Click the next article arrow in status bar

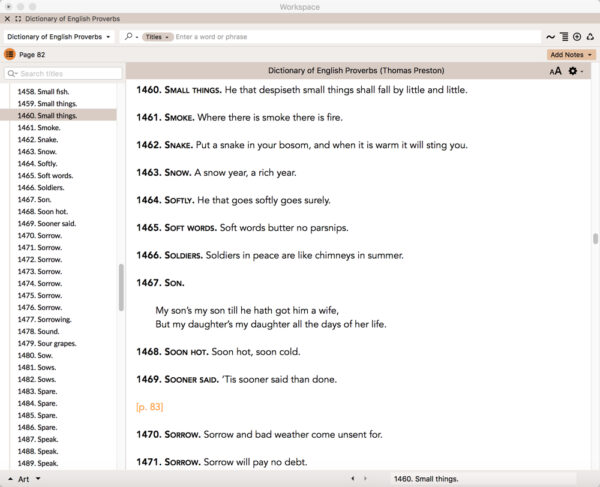(365, 479)
